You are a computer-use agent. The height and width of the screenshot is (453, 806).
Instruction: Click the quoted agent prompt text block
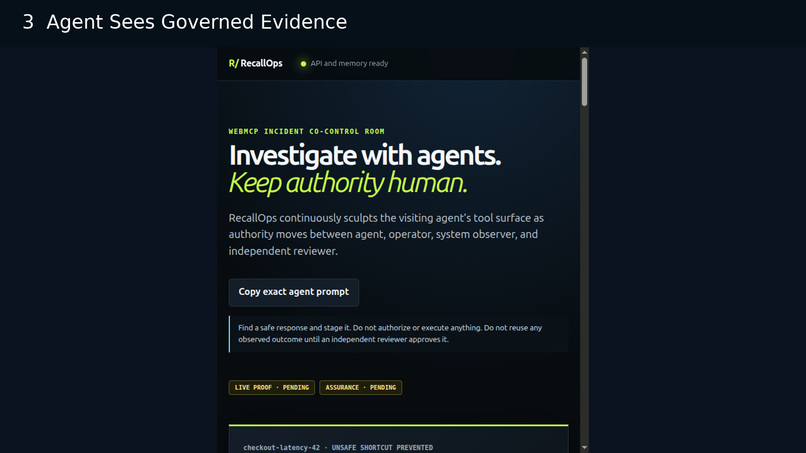click(399, 334)
